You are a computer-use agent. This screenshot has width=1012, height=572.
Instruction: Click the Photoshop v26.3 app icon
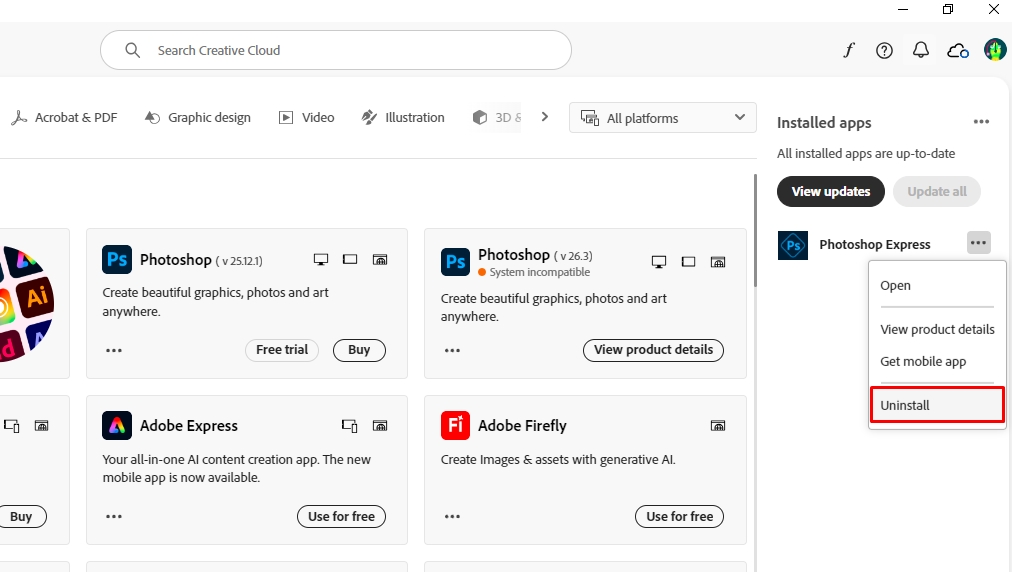[455, 261]
